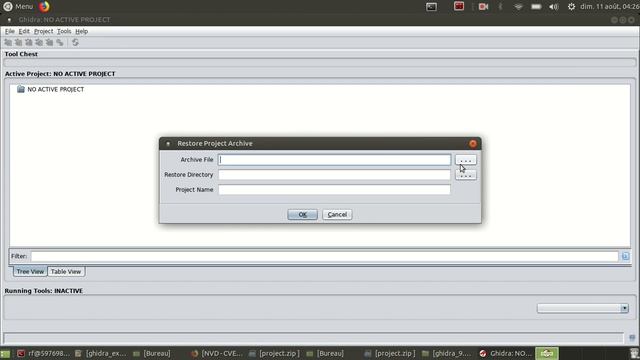The height and width of the screenshot is (360, 640).
Task: Click into the Restore Directory text field
Action: [334, 175]
